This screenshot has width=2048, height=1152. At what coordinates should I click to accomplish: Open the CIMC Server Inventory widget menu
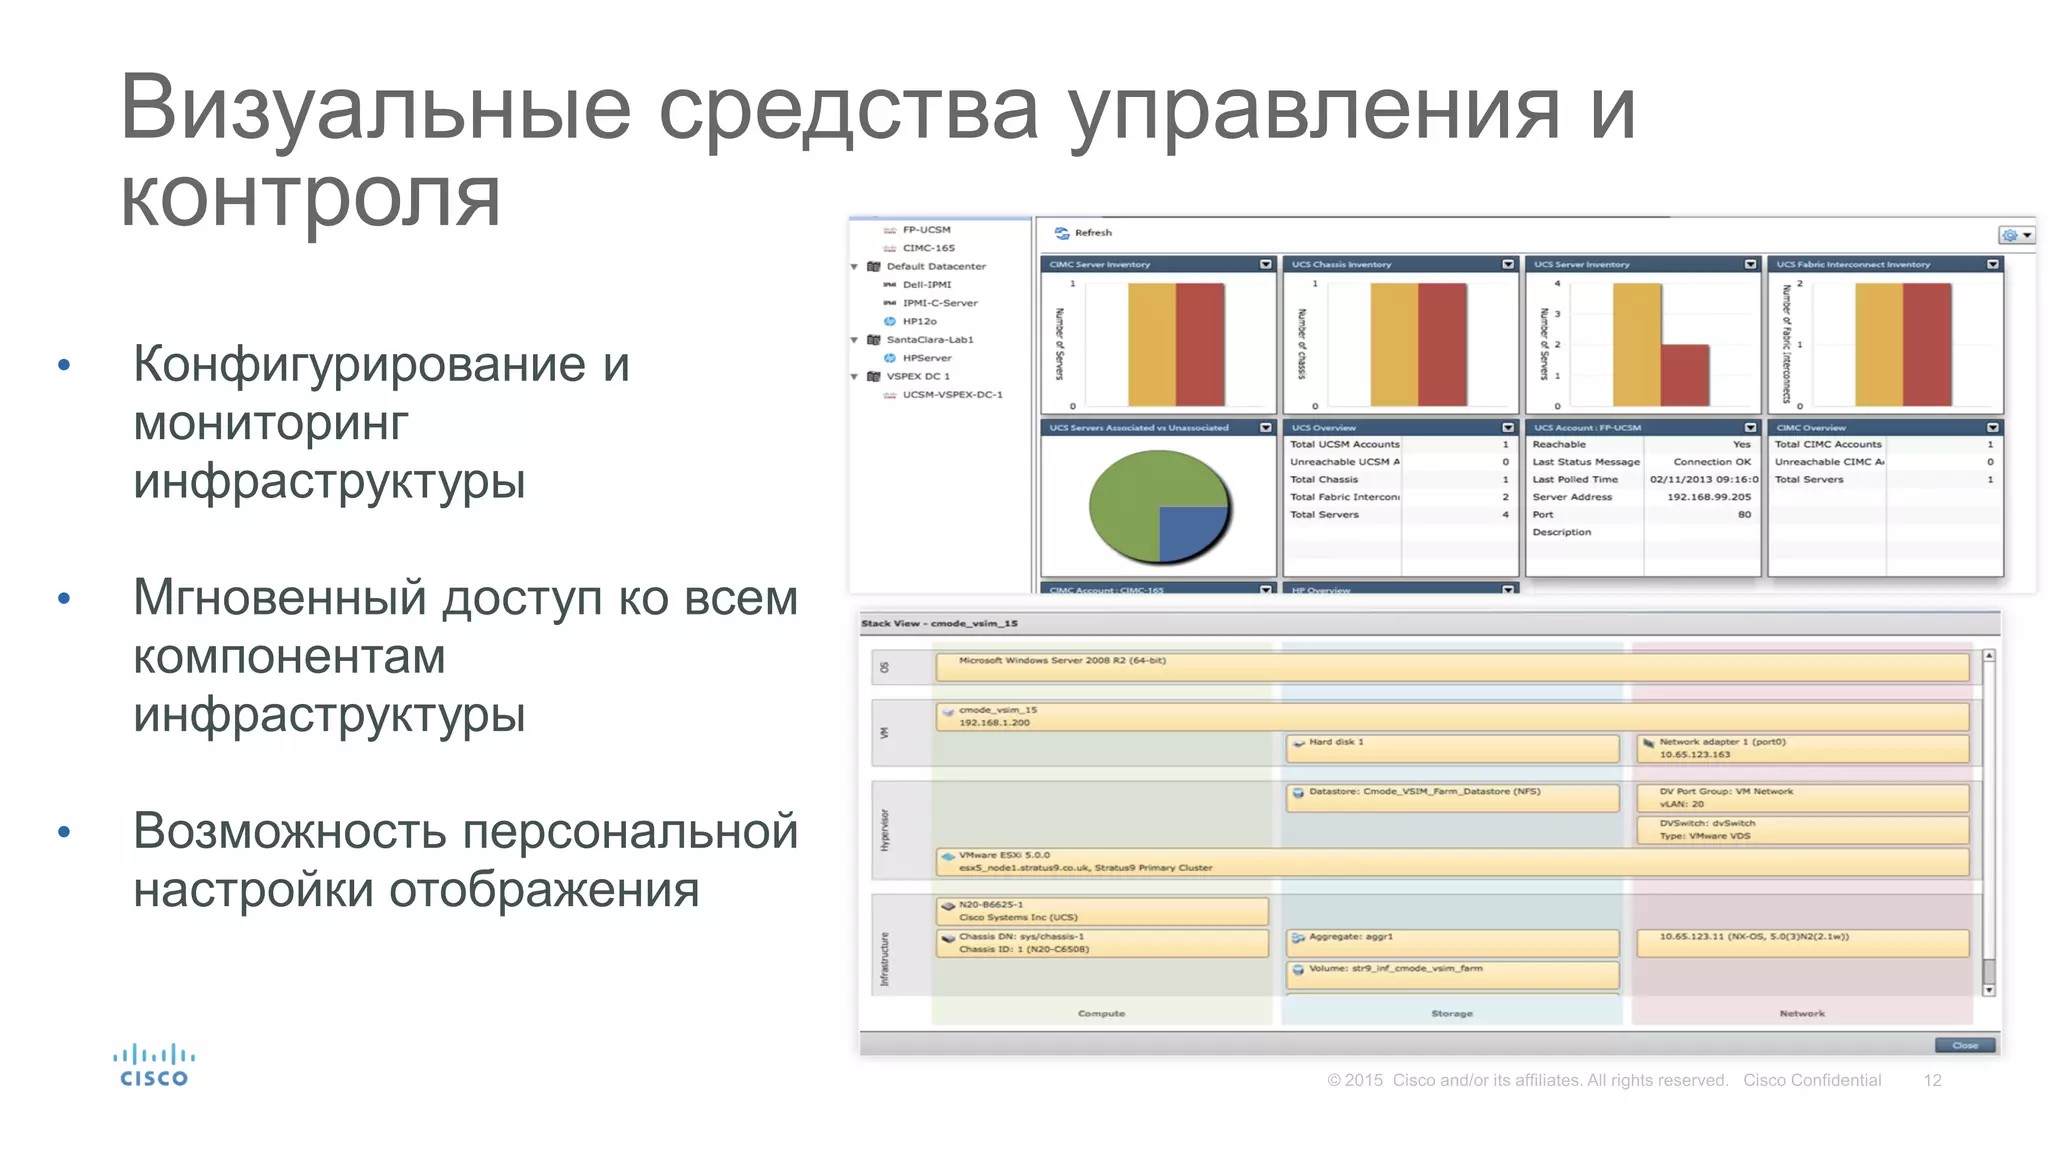(x=1265, y=264)
